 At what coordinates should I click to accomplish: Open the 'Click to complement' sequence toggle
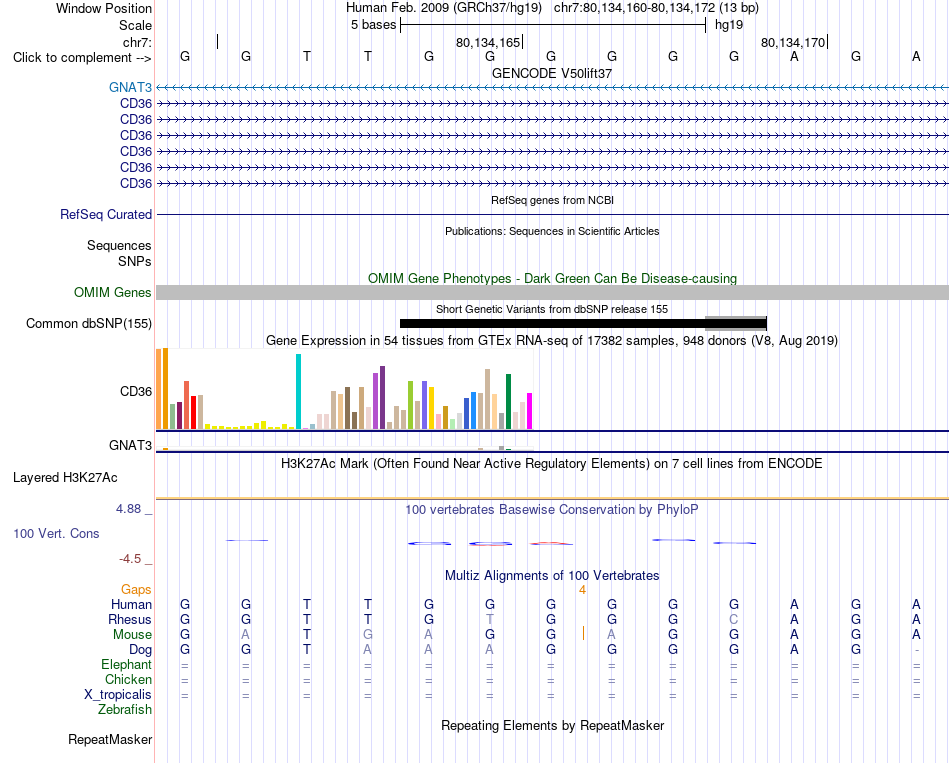pos(82,58)
